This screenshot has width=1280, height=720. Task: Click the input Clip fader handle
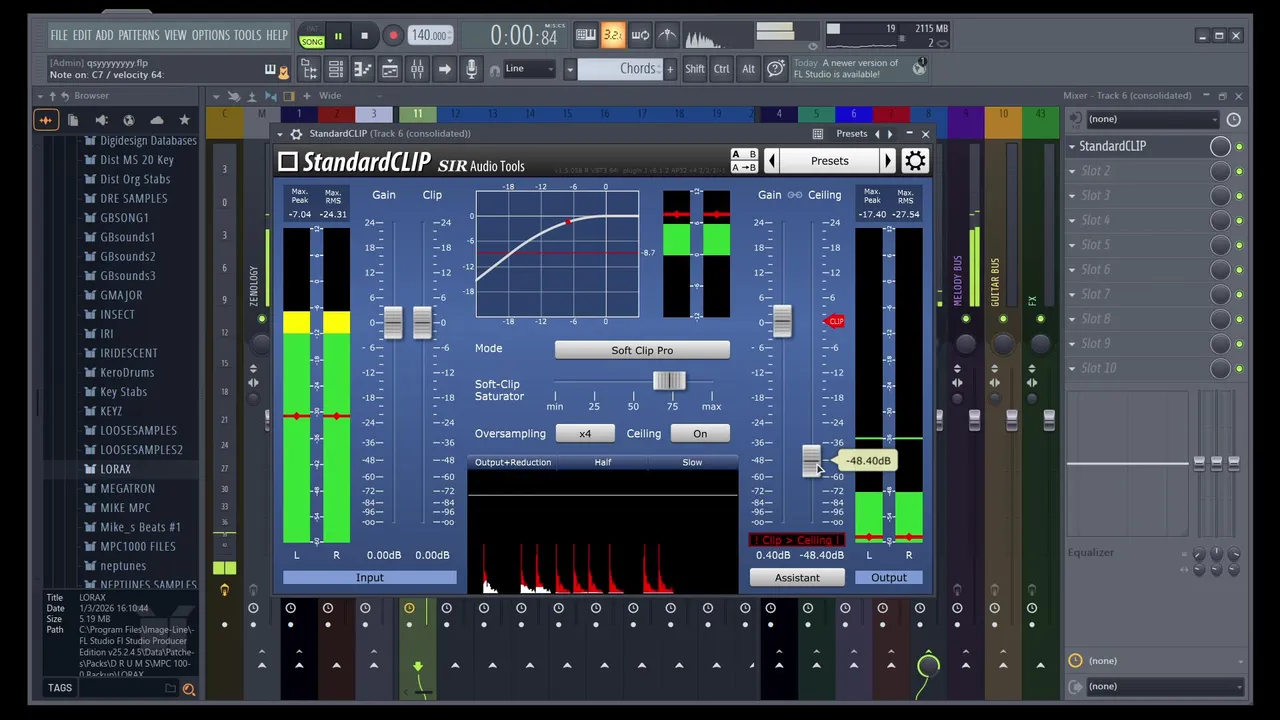coord(422,322)
